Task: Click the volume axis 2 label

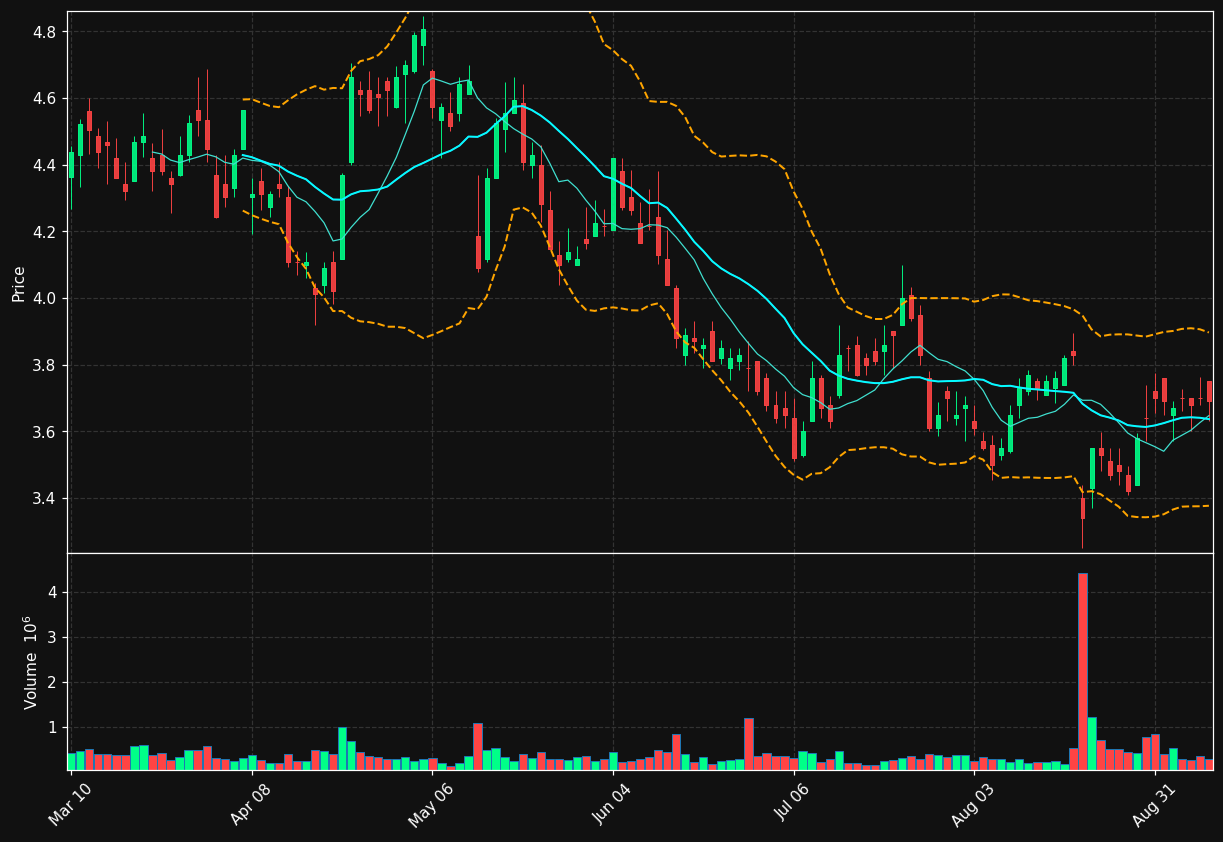Action: click(x=52, y=682)
